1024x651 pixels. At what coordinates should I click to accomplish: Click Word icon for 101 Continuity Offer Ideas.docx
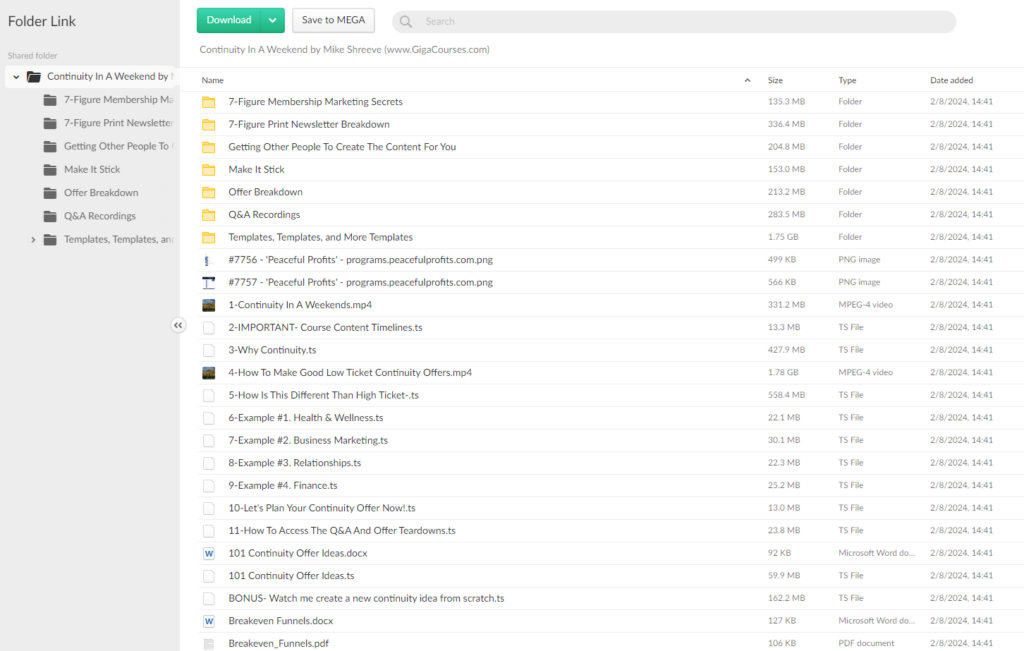[x=209, y=553]
